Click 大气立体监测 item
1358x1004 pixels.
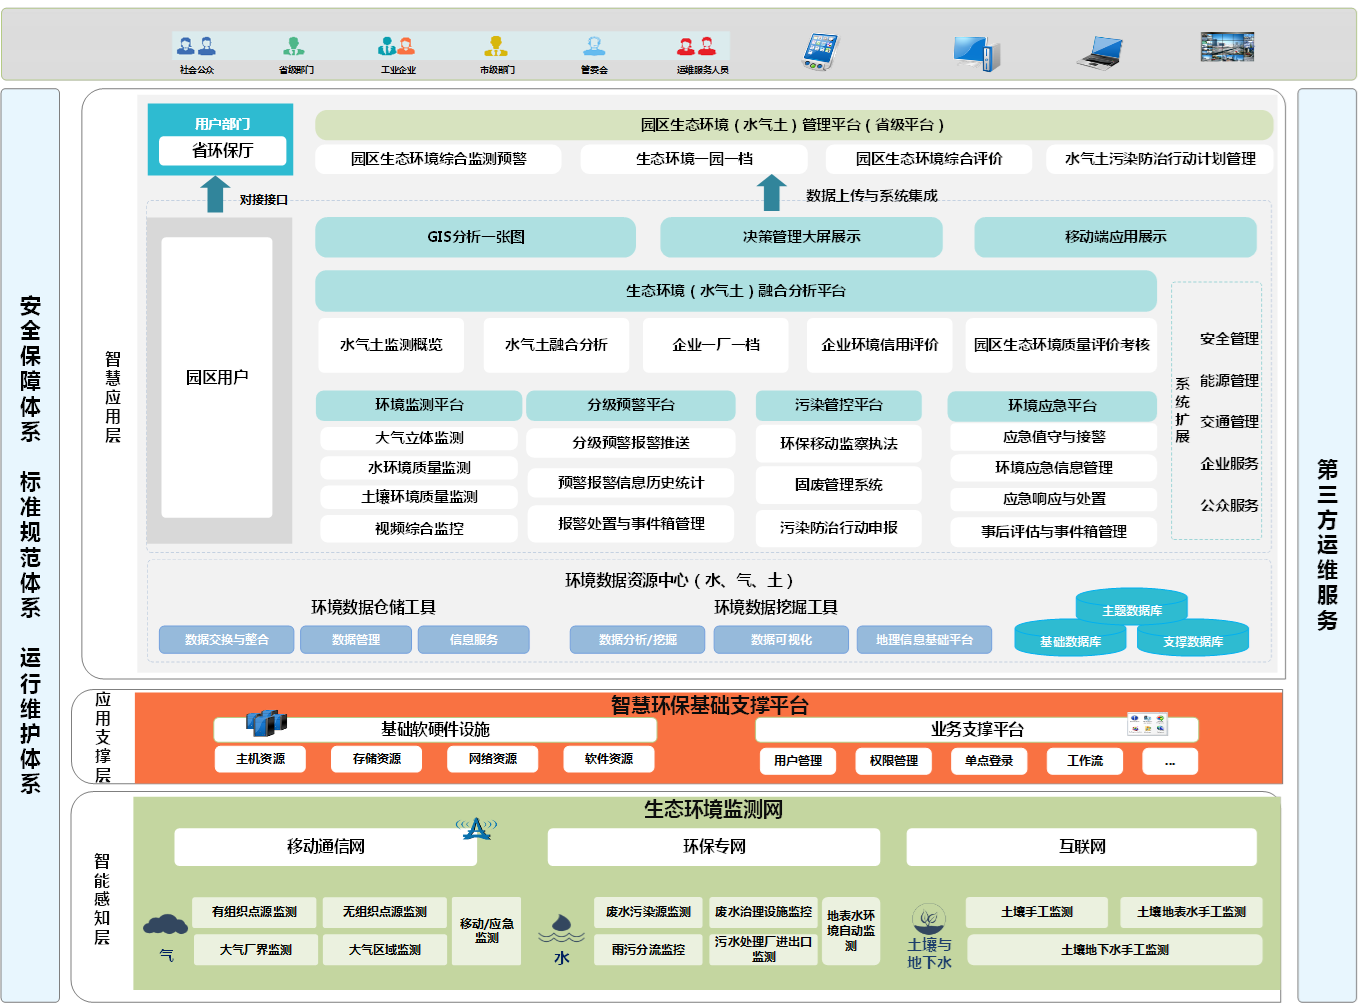point(419,438)
